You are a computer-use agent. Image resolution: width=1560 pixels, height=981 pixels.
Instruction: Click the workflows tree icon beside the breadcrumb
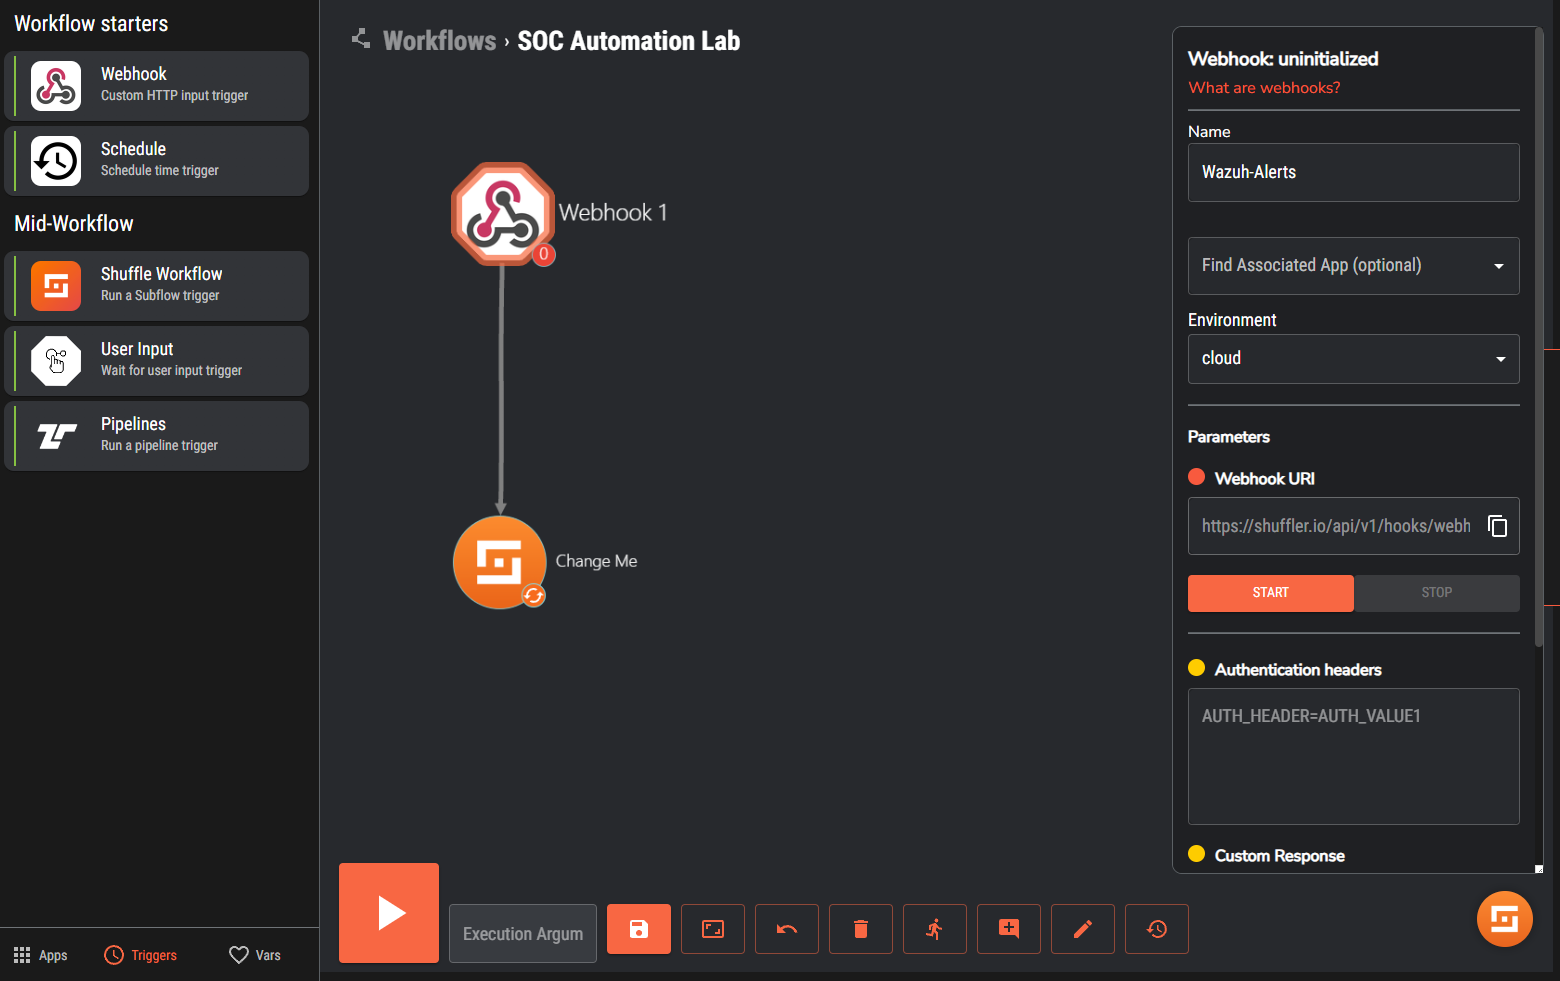pos(361,39)
